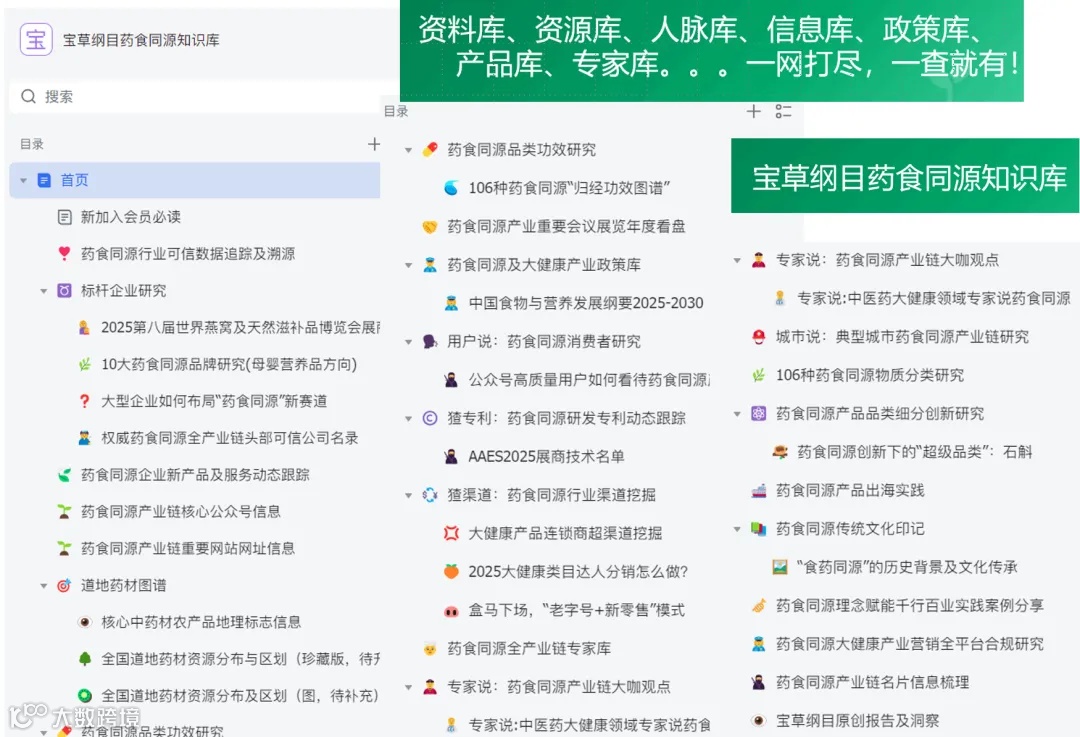This screenshot has height=737, width=1080.
Task: Click the helmet icon of 城市说
Action: [758, 337]
